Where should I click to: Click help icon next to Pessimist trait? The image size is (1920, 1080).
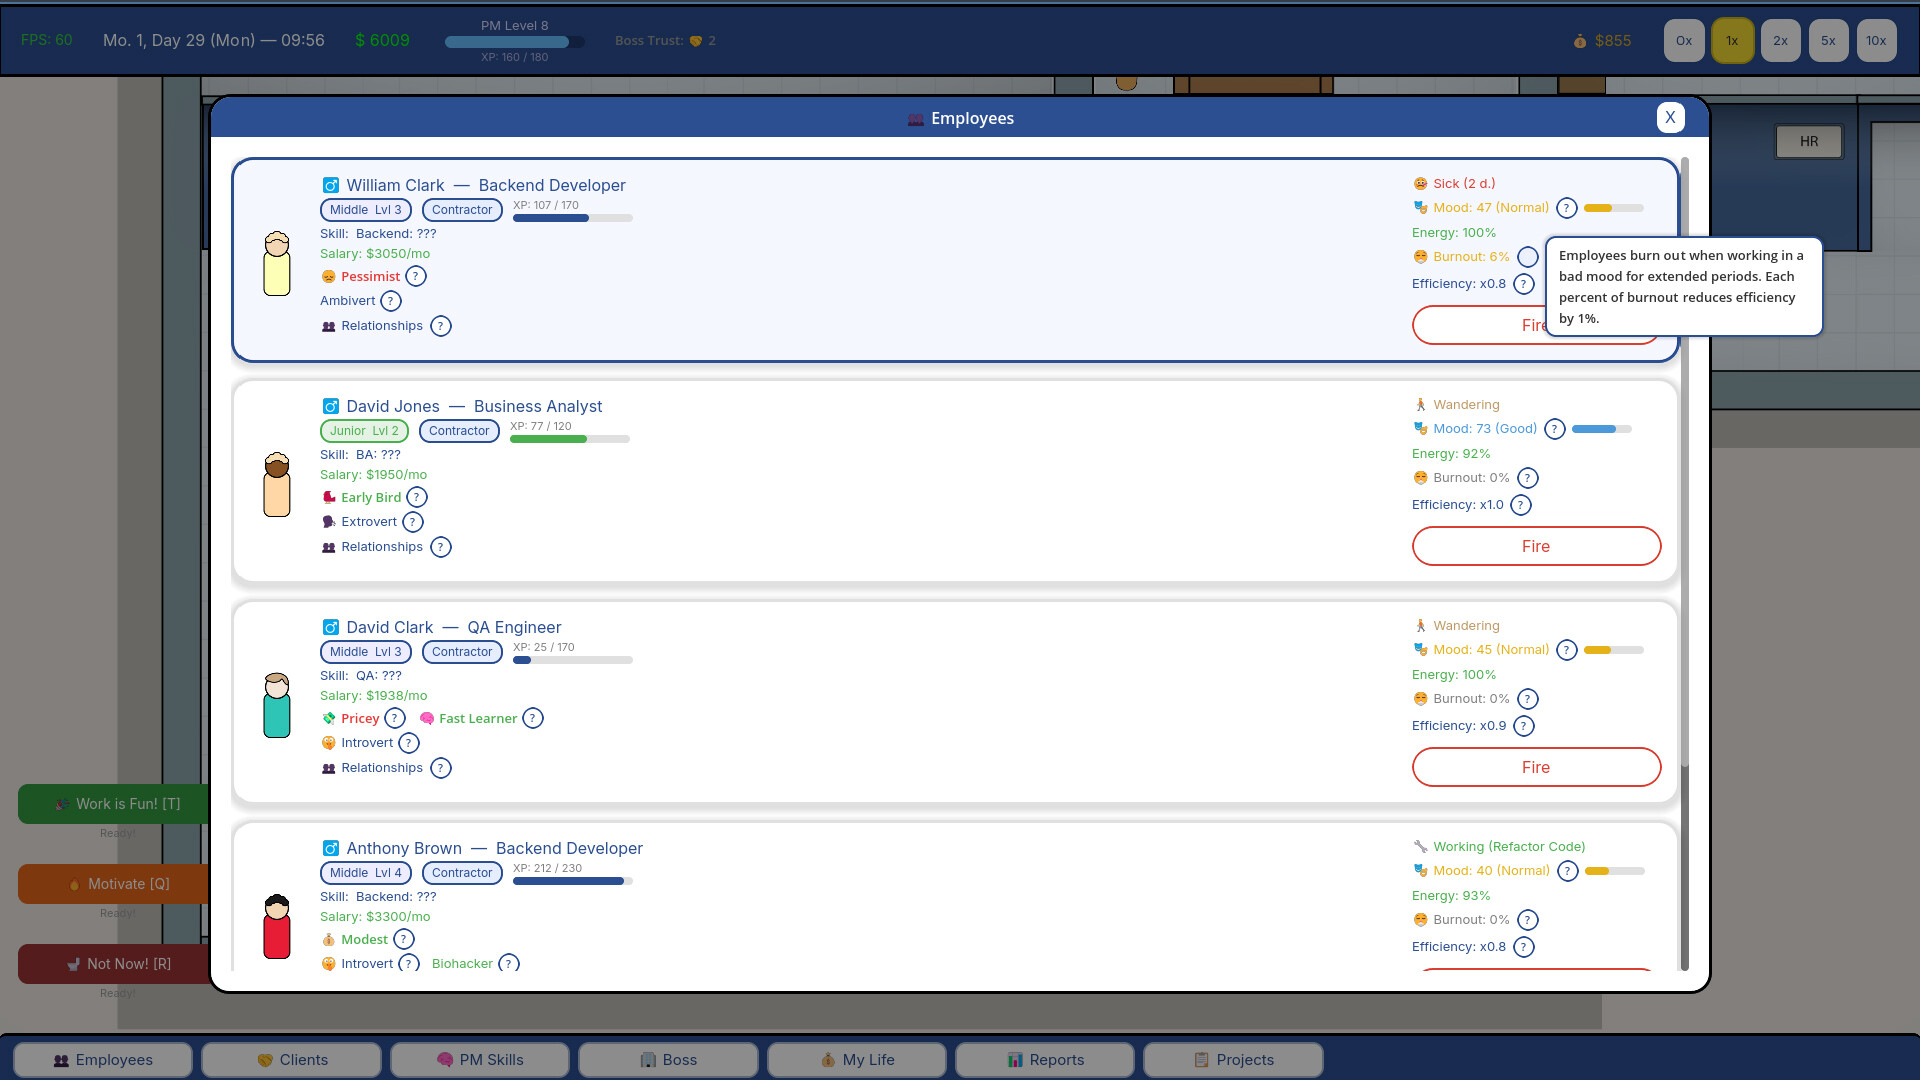[x=416, y=276]
